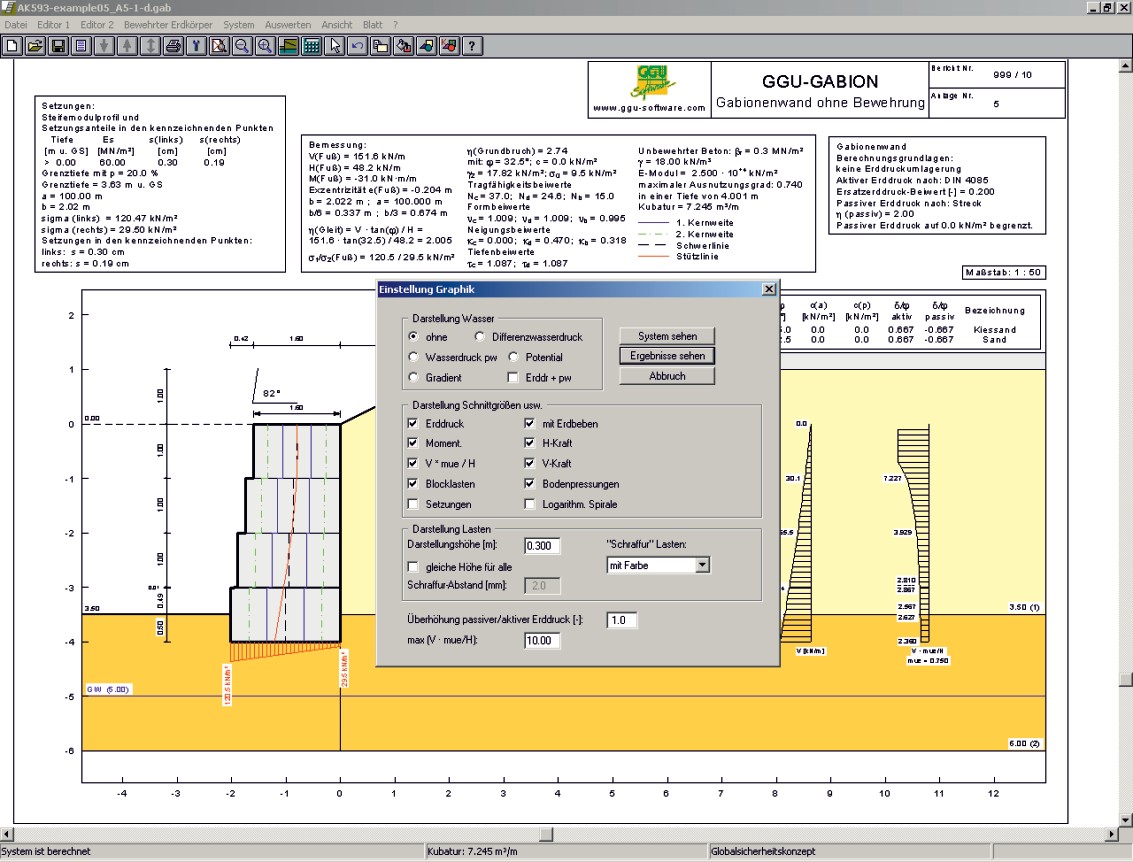Select the Save file icon
Image resolution: width=1133 pixels, height=862 pixels.
57,45
